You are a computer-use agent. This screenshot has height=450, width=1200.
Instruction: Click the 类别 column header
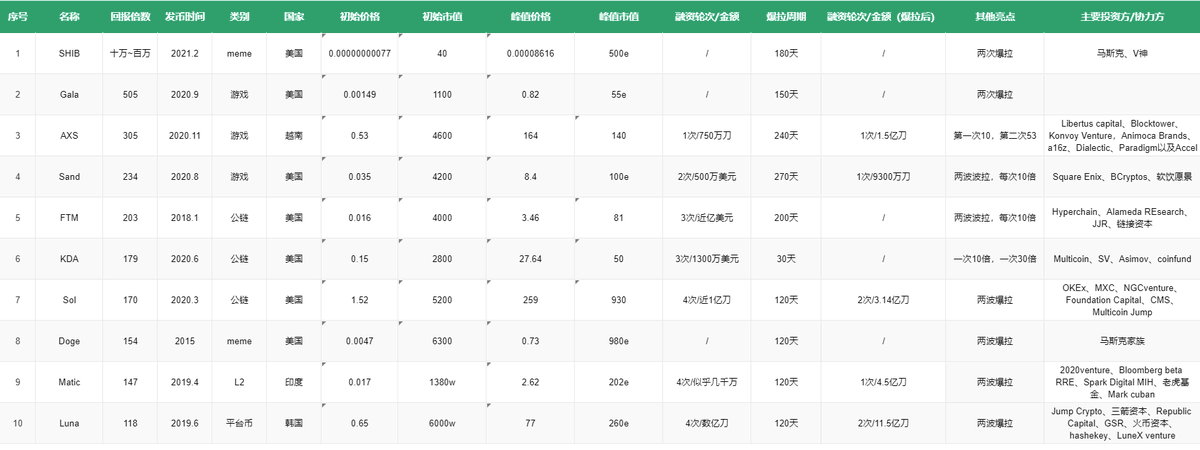click(239, 17)
